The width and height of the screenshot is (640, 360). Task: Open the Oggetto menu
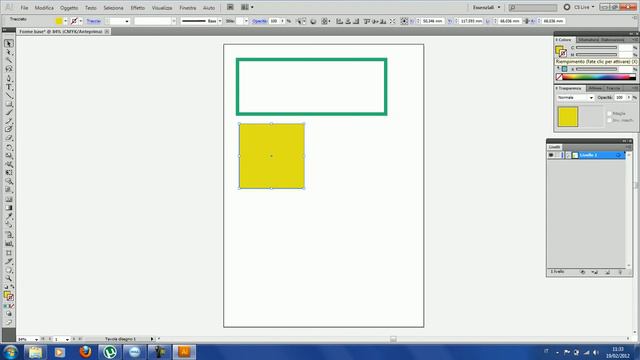(69, 8)
